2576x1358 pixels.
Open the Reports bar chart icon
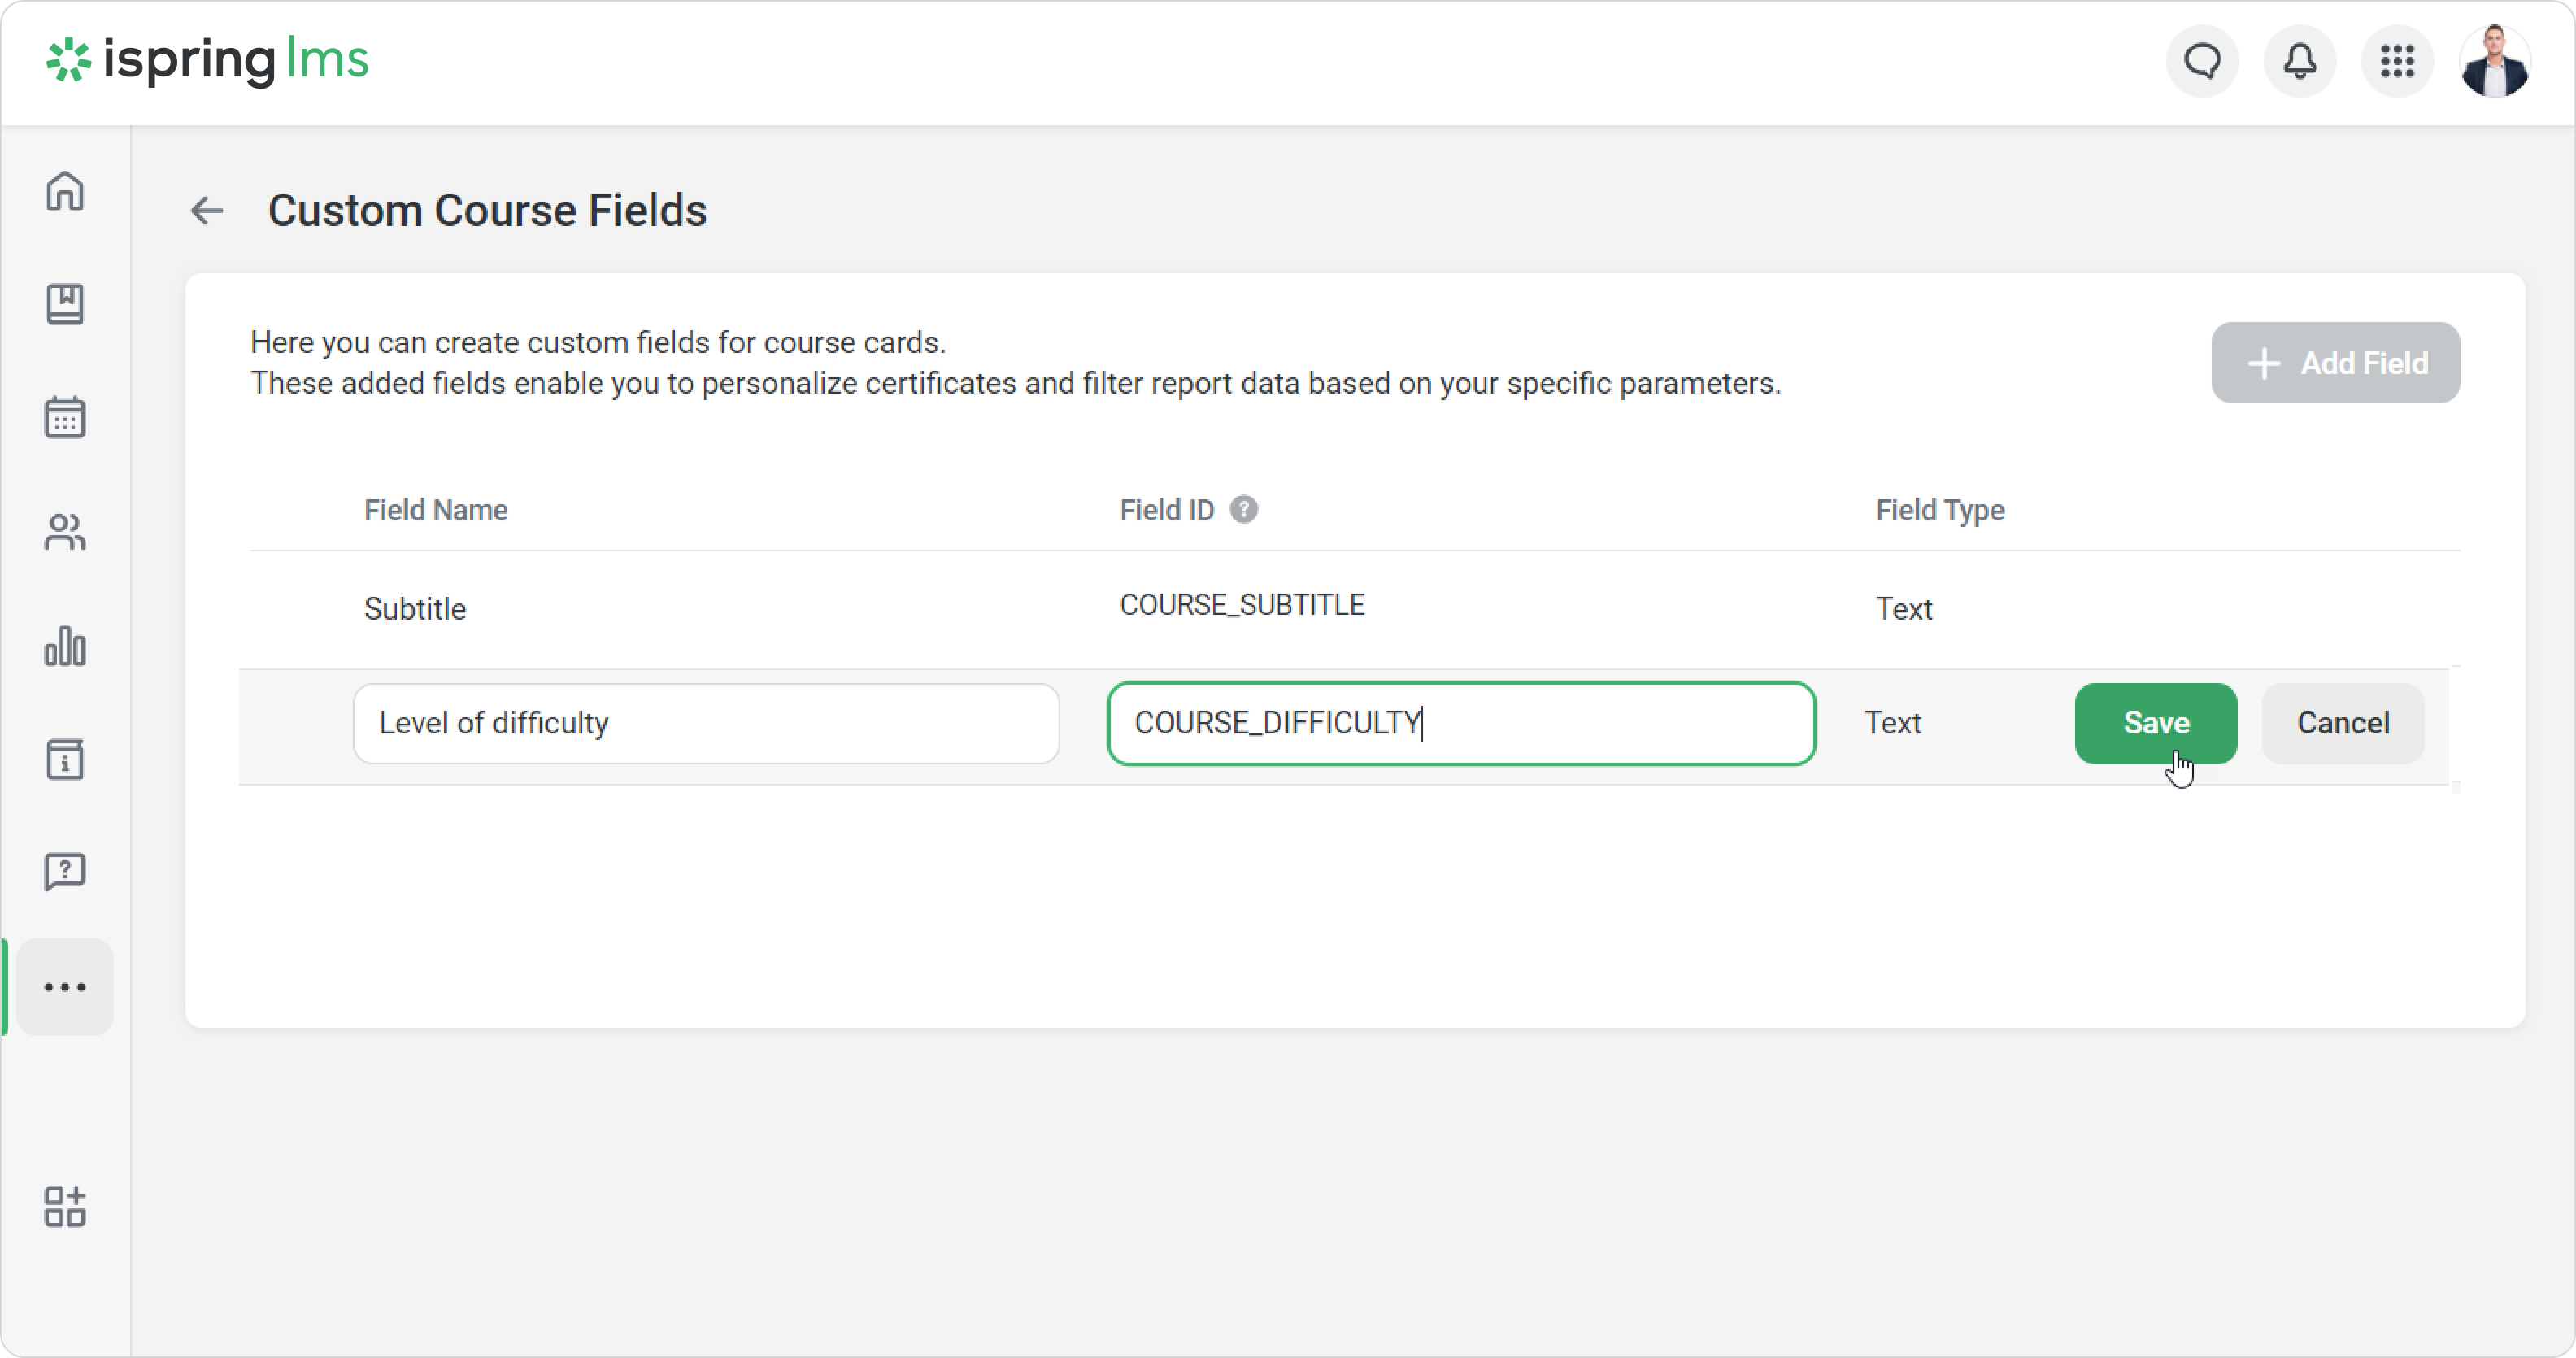click(65, 646)
